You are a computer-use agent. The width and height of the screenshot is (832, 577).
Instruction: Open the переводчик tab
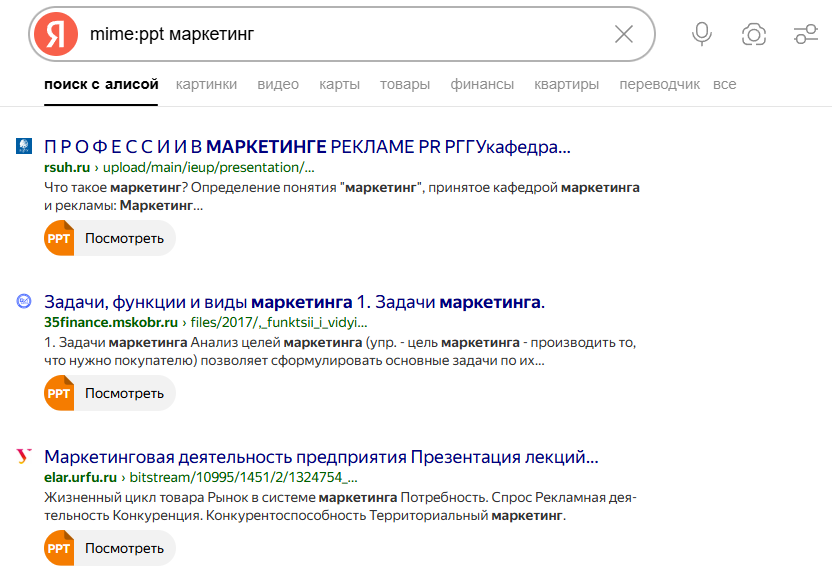click(x=661, y=84)
